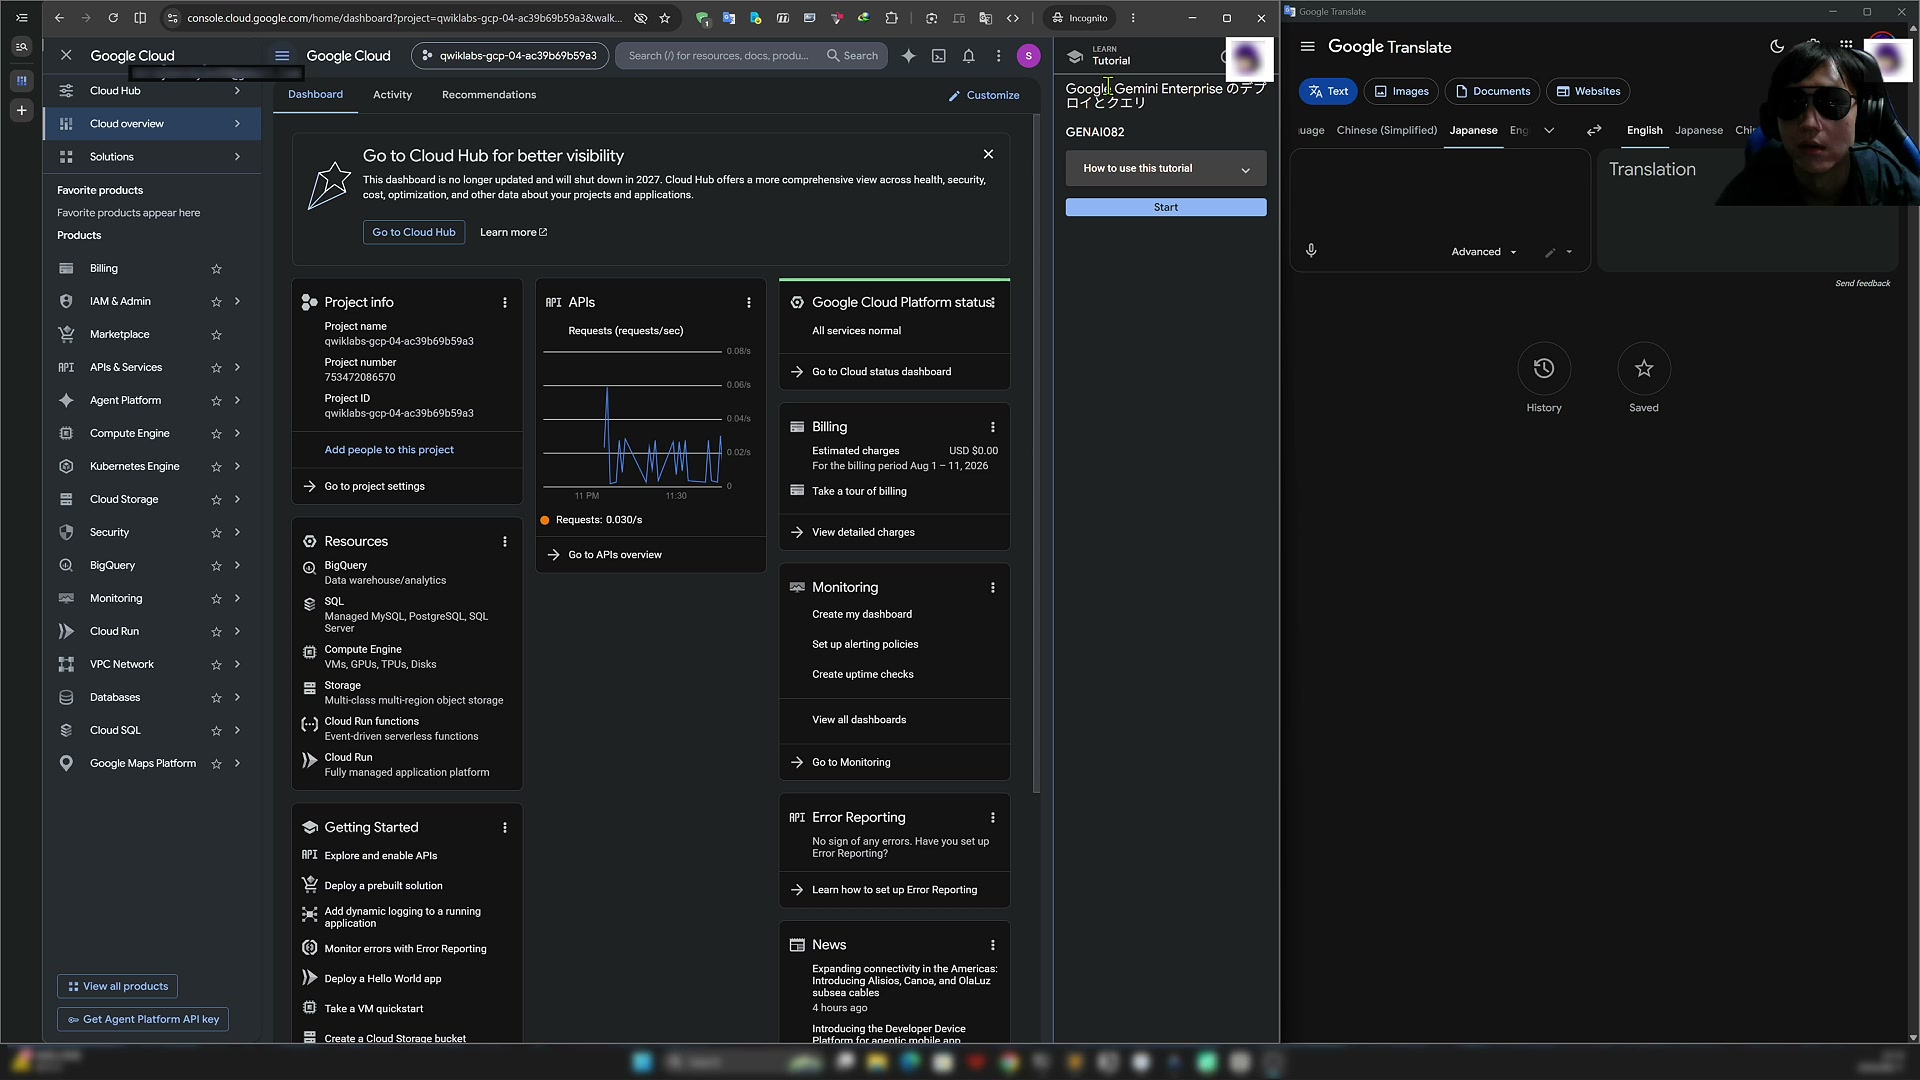Swap languages arrow in Google Translate
1920x1080 pixels.
click(1594, 130)
